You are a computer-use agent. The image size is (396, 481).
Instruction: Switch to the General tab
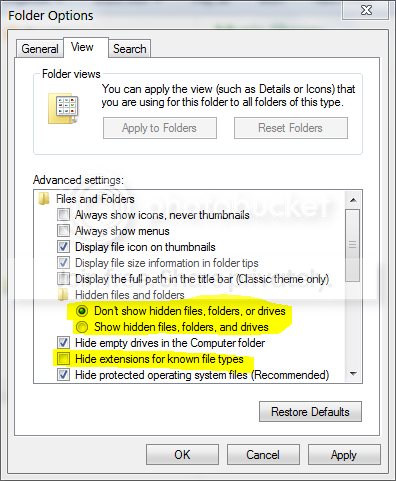[x=40, y=49]
